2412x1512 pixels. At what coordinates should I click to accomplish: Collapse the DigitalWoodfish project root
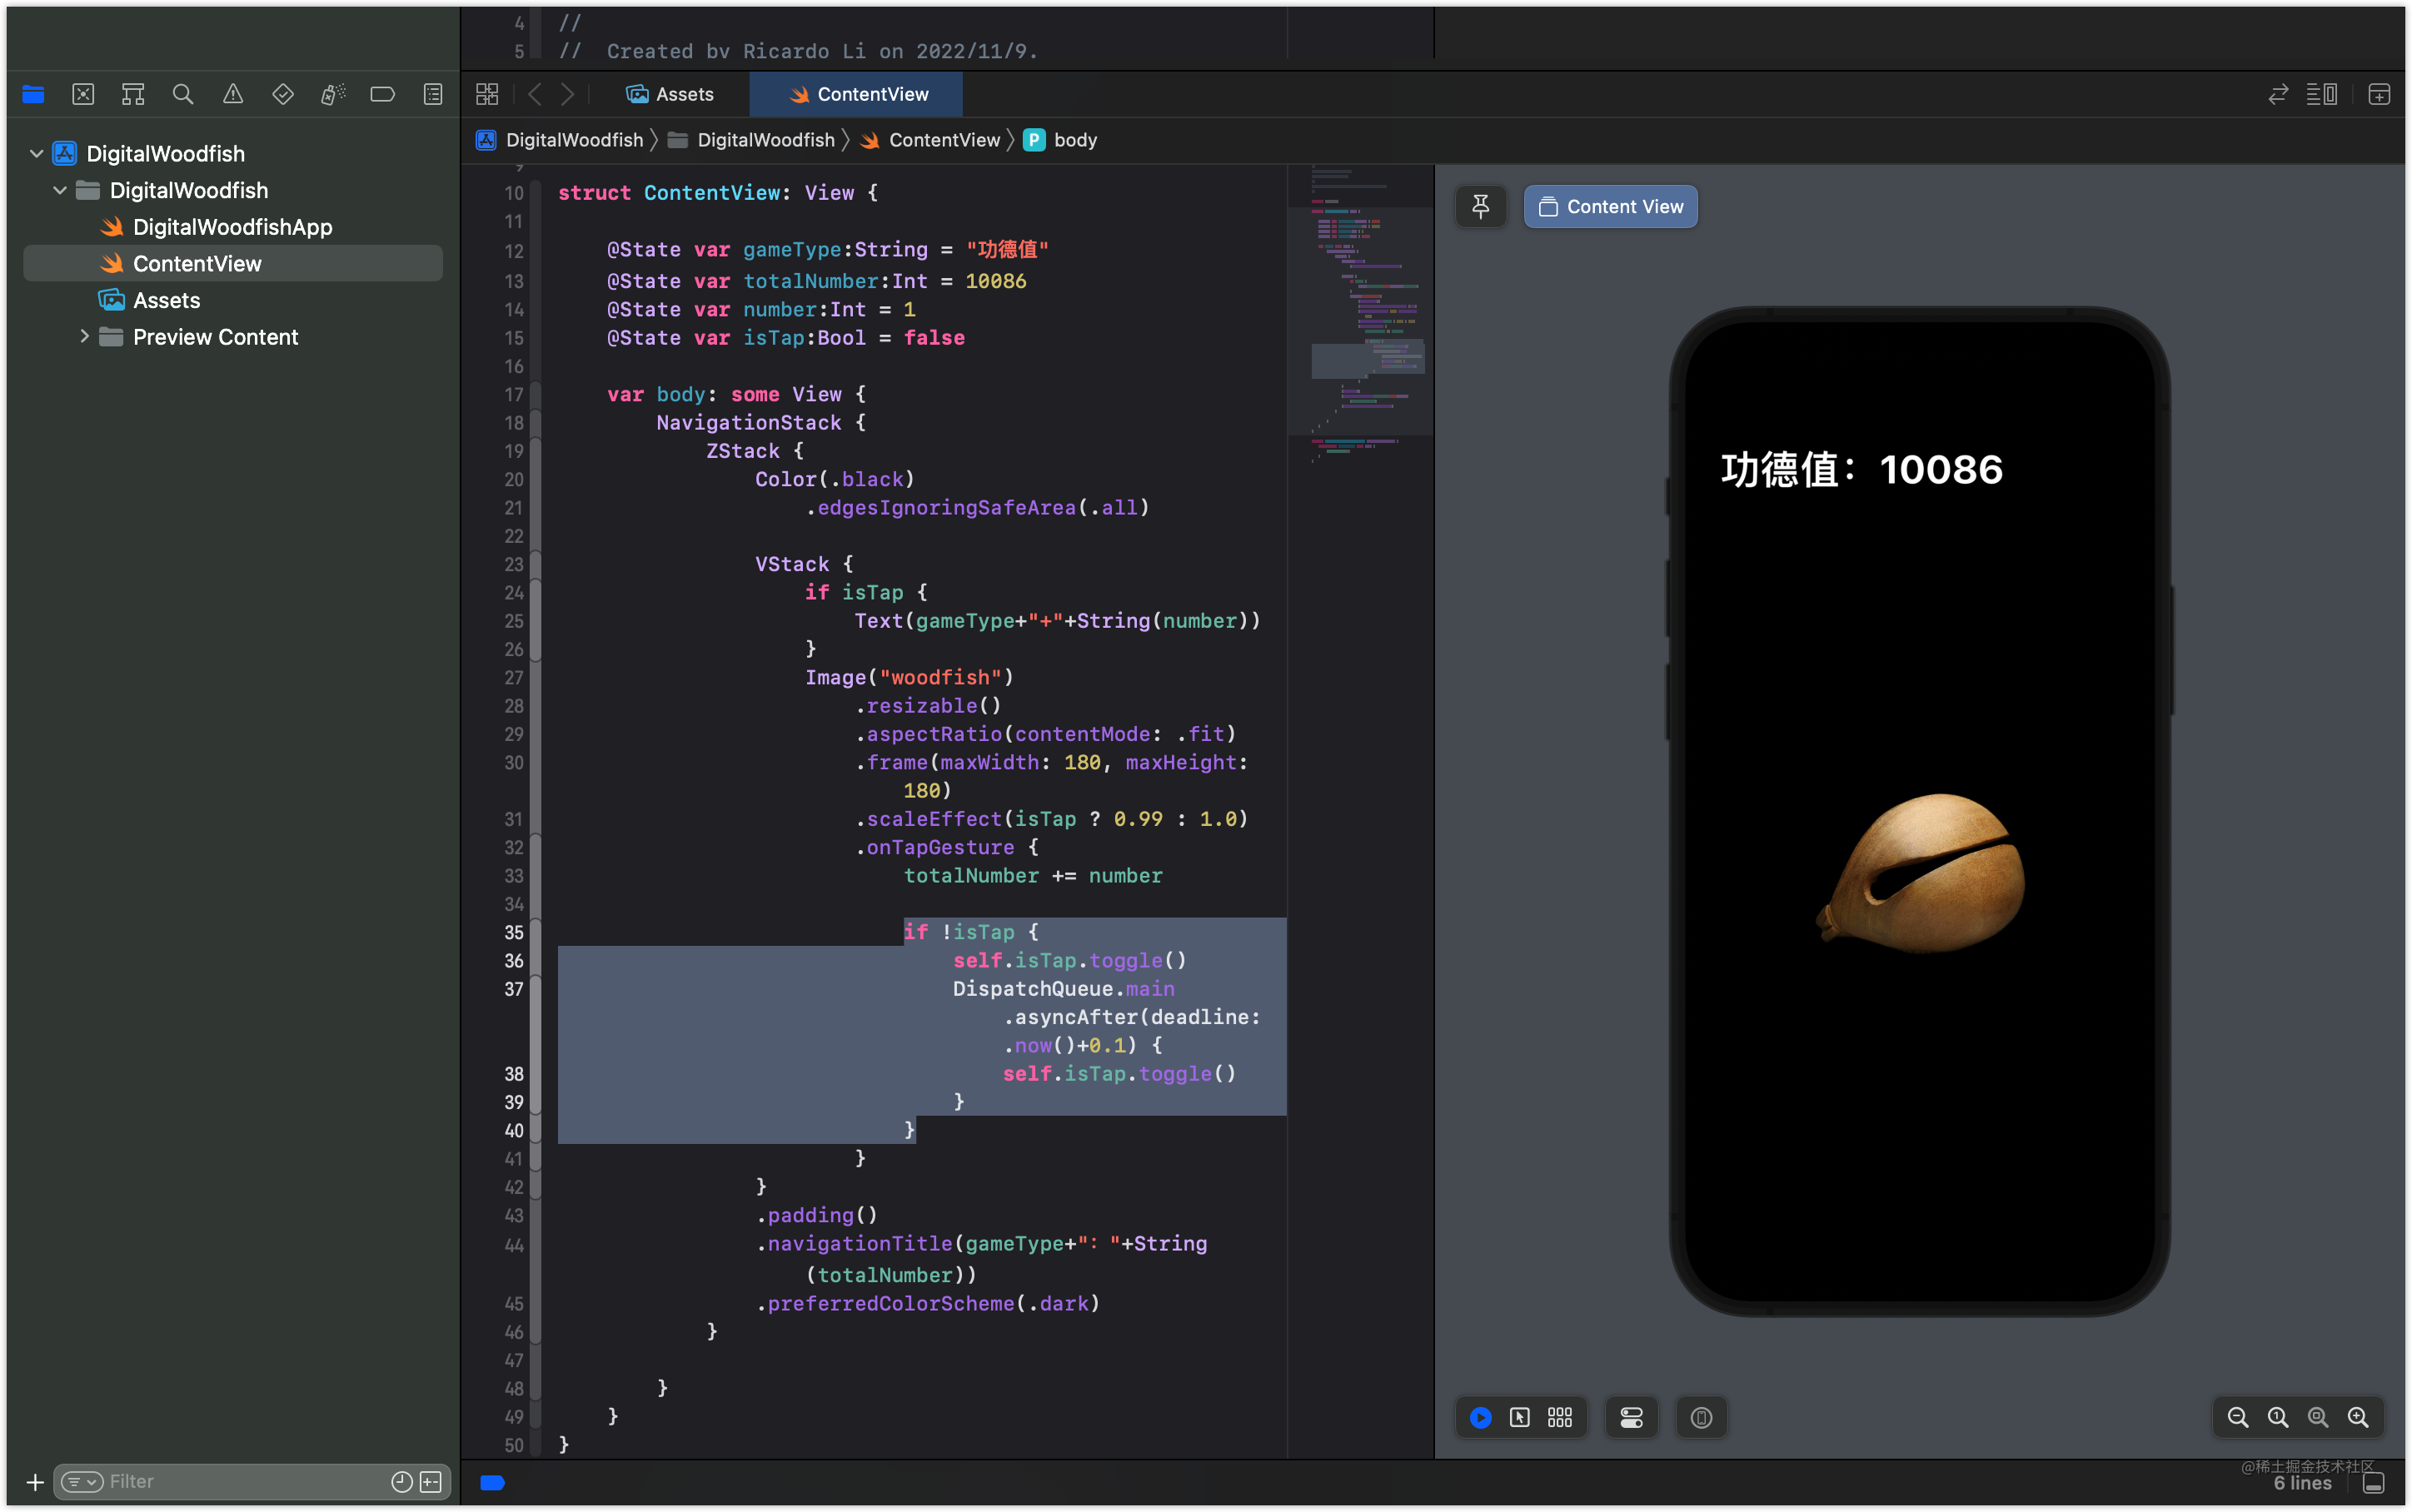(37, 153)
